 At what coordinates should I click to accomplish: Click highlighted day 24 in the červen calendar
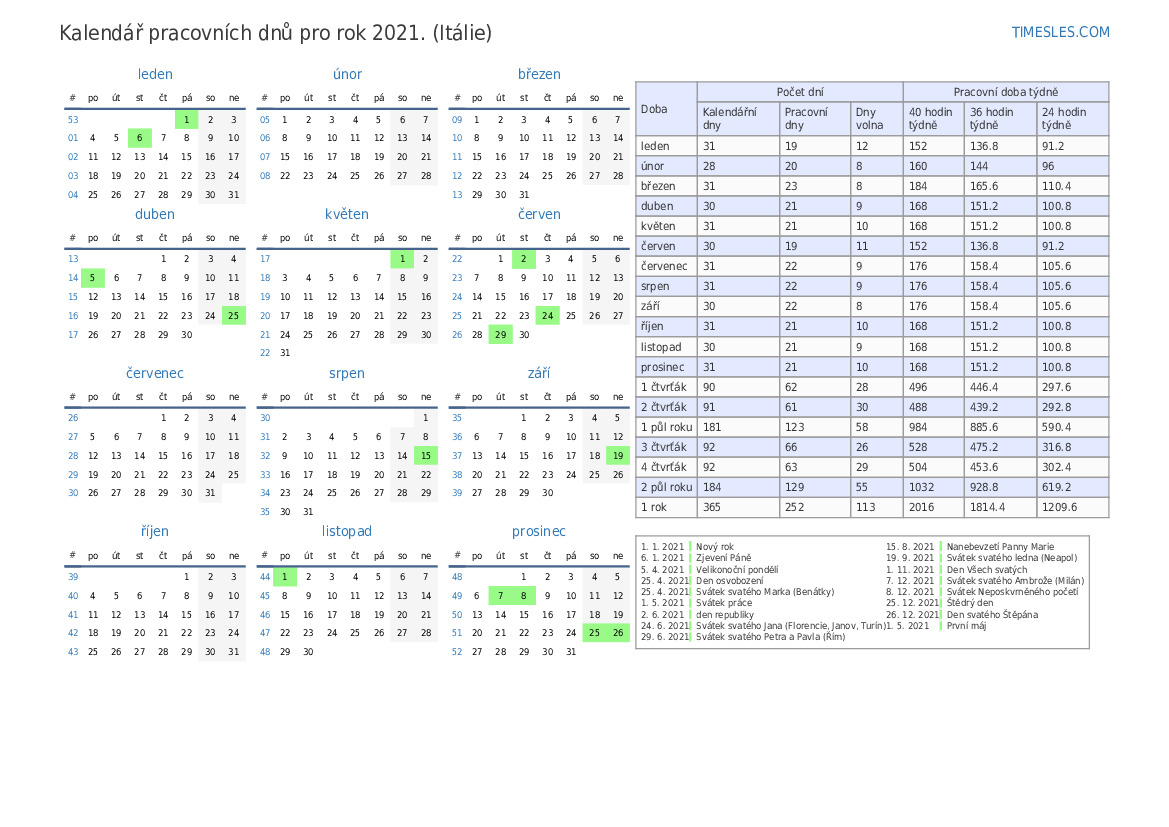[547, 315]
